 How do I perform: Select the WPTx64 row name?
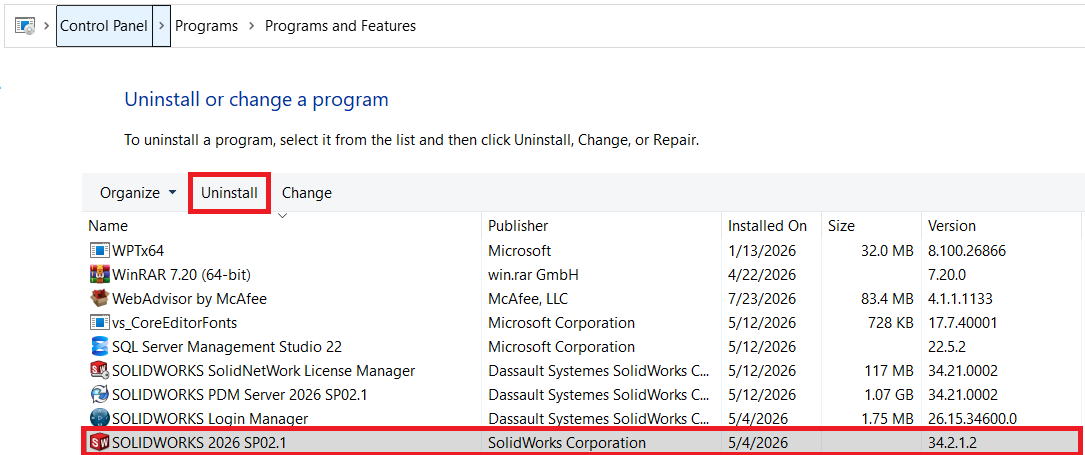pyautogui.click(x=138, y=250)
